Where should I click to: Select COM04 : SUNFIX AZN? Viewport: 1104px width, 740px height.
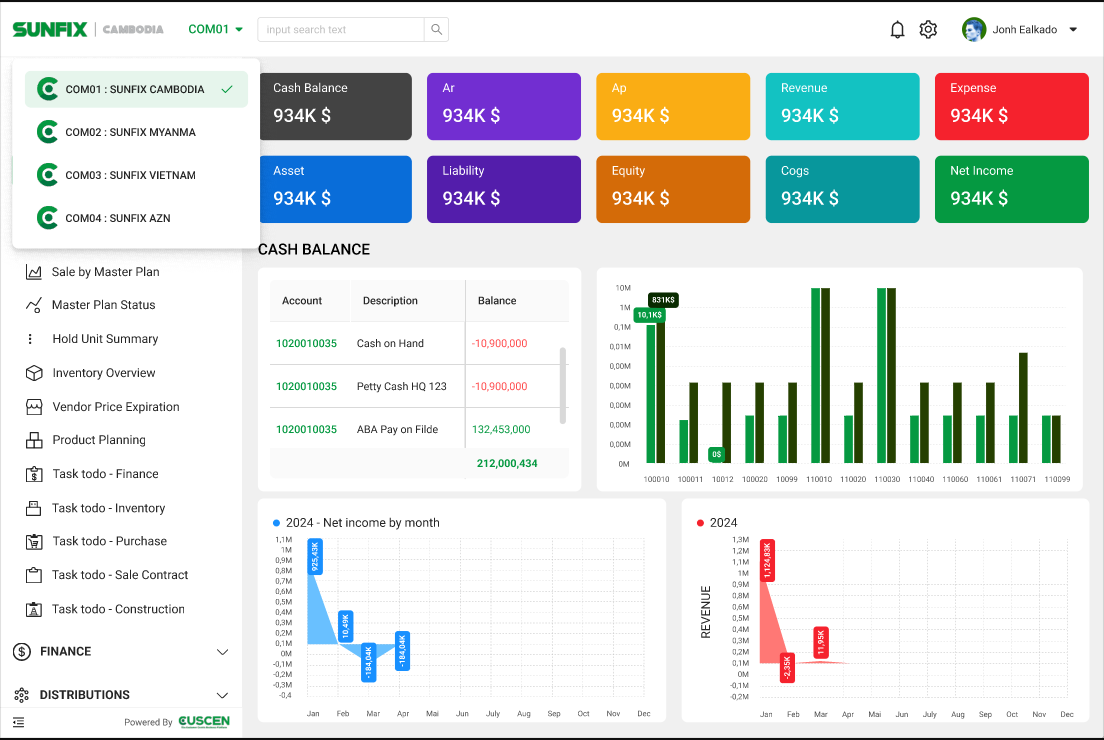click(137, 218)
